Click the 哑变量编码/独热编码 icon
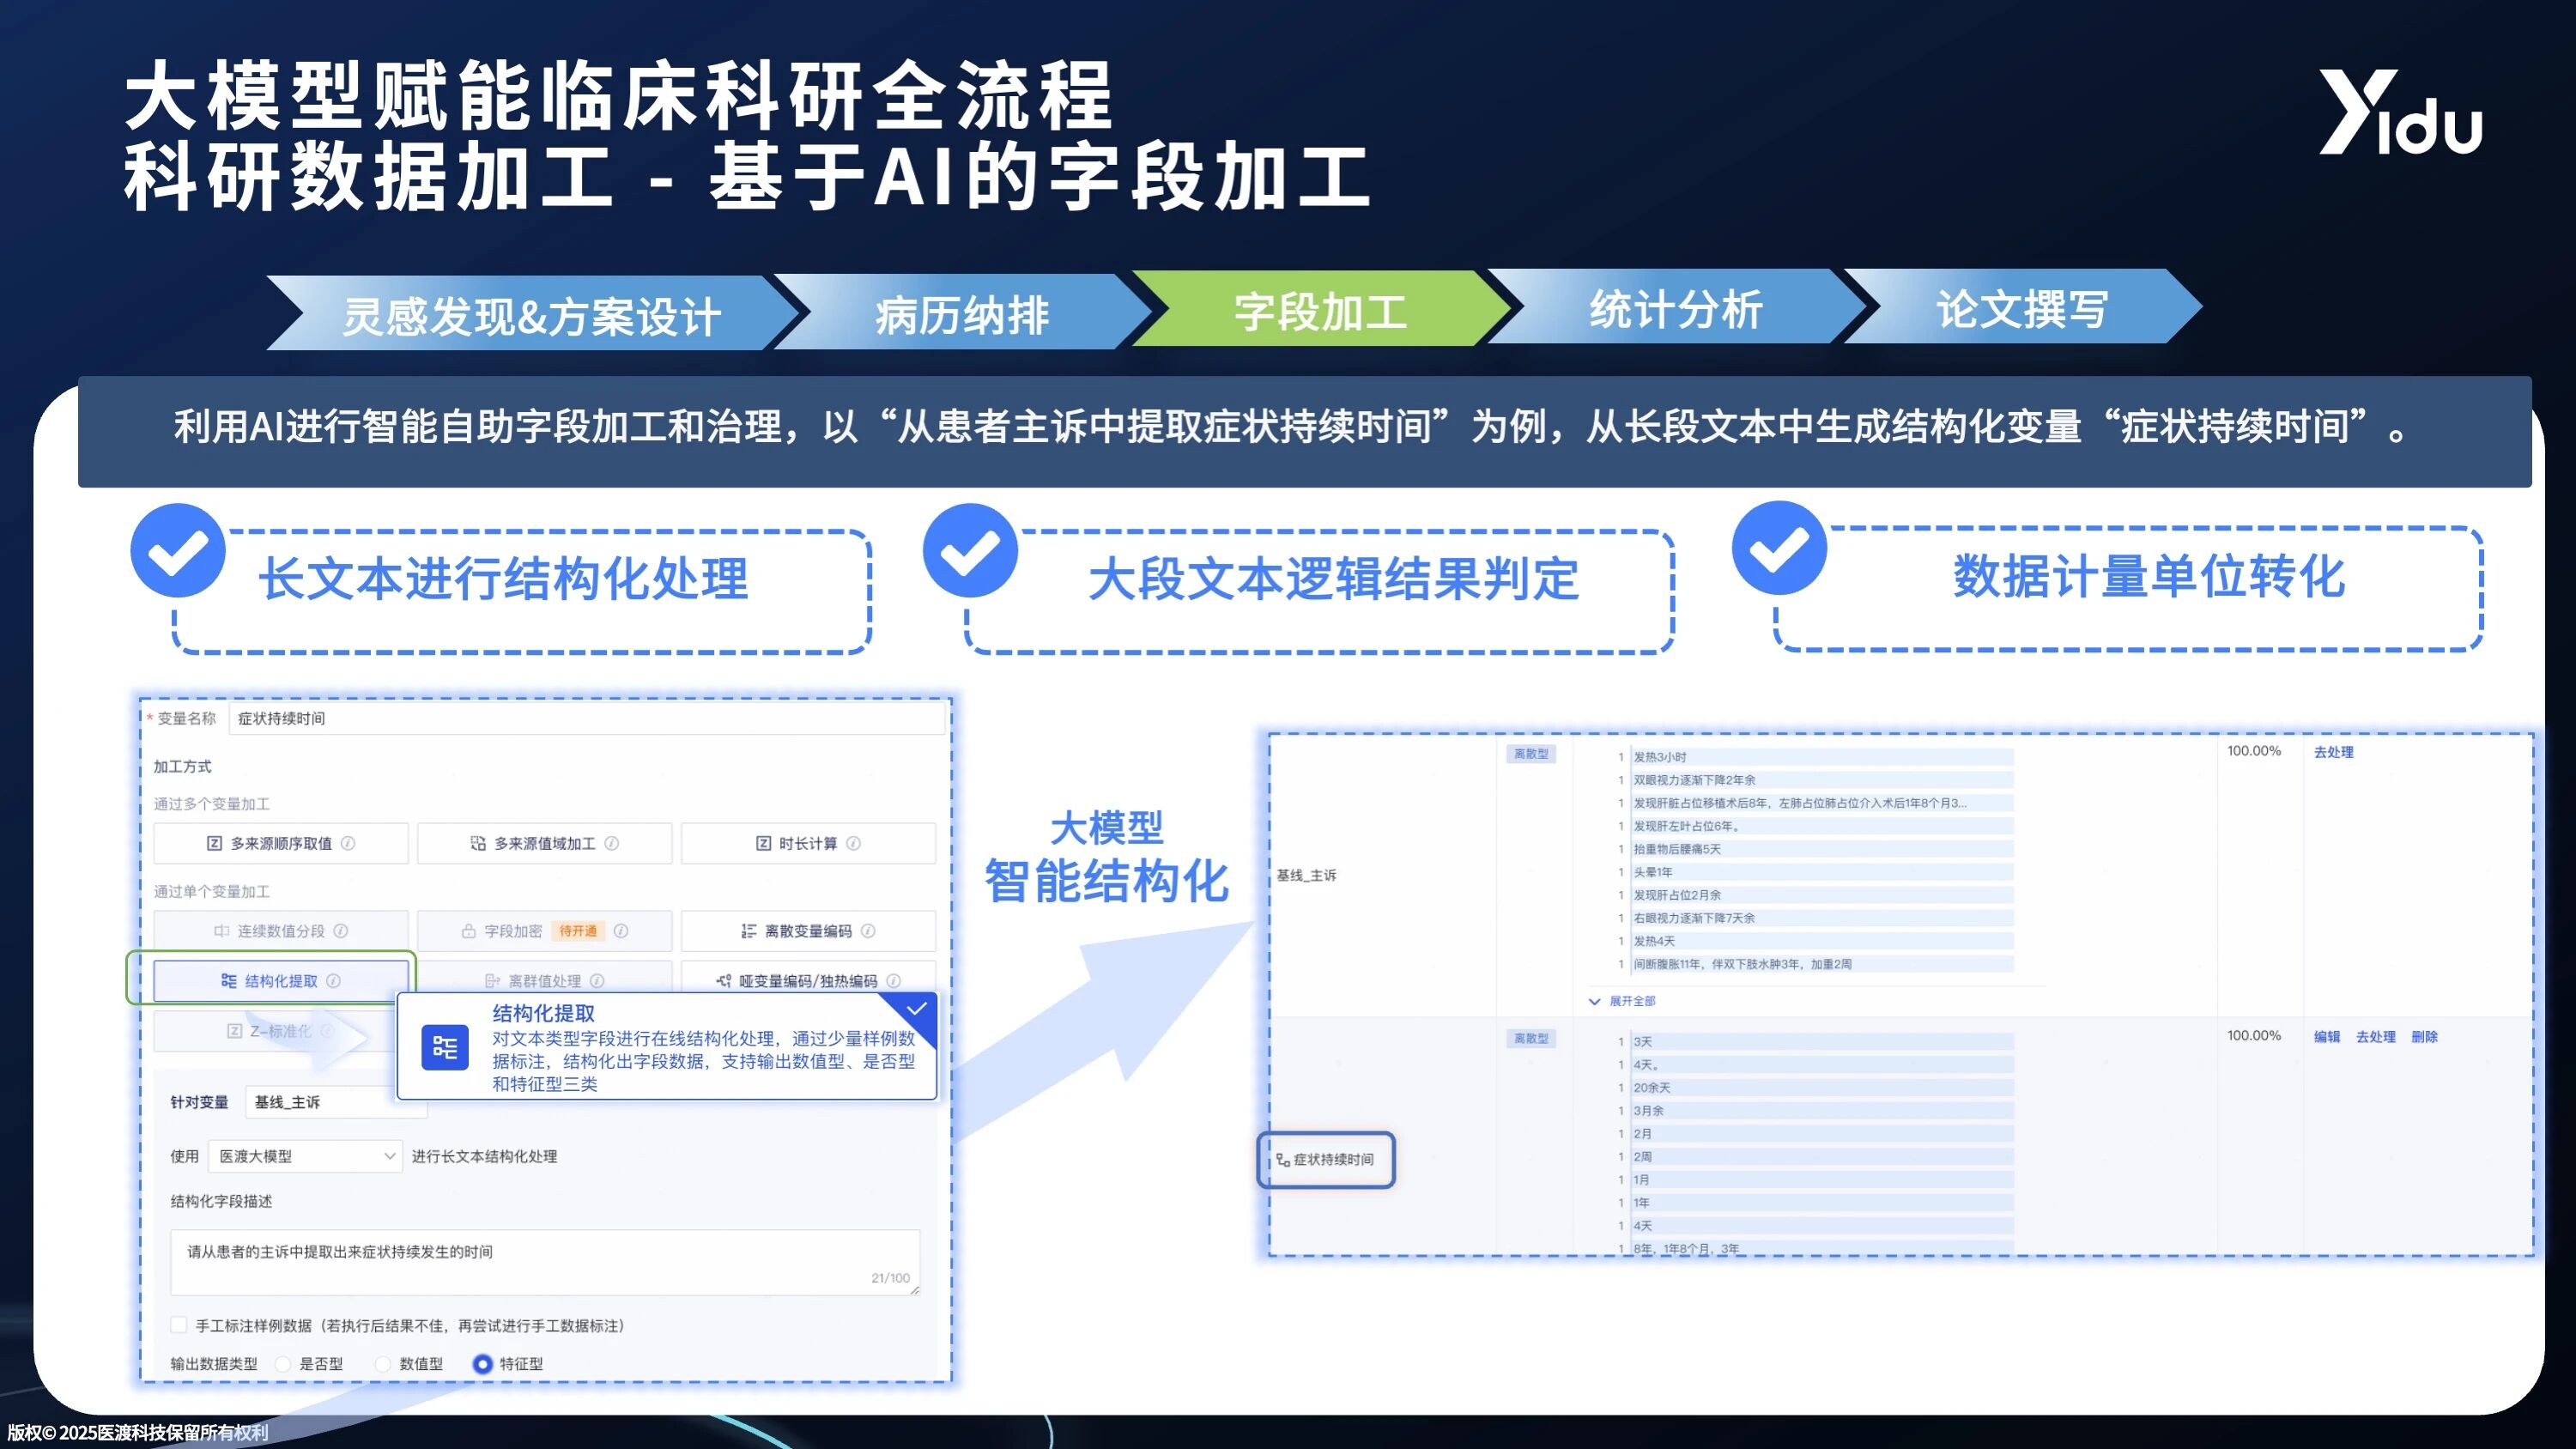2576x1449 pixels. 723,981
